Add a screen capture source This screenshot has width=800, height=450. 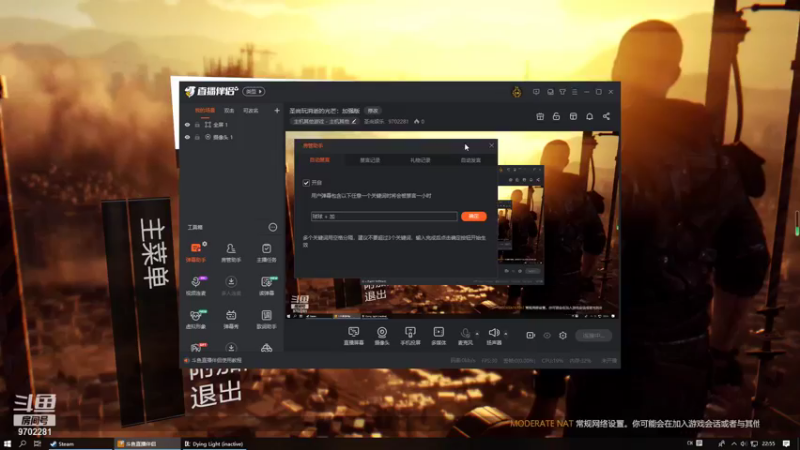click(x=354, y=336)
